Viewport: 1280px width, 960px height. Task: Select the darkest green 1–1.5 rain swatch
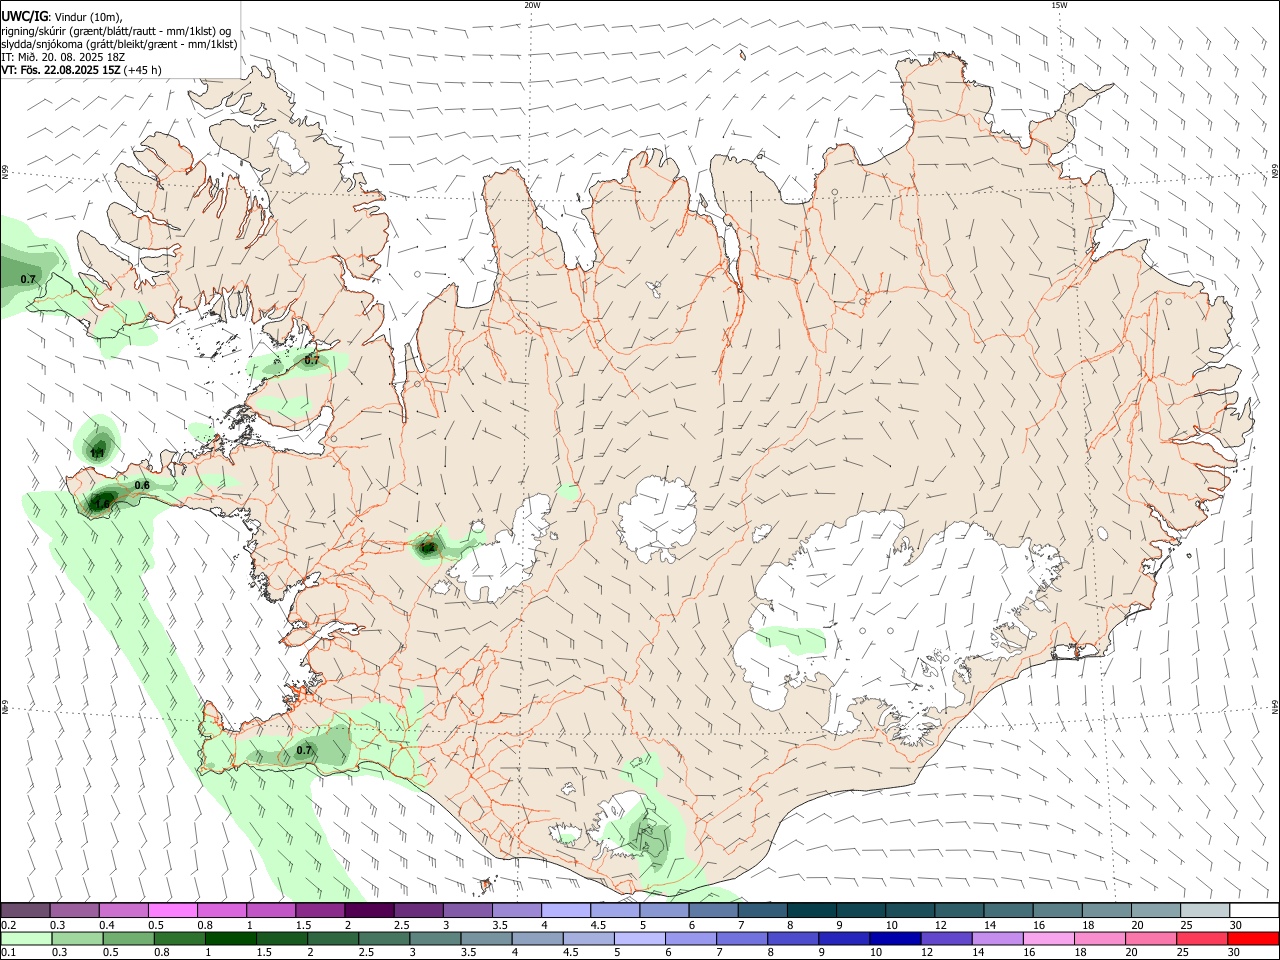230,938
